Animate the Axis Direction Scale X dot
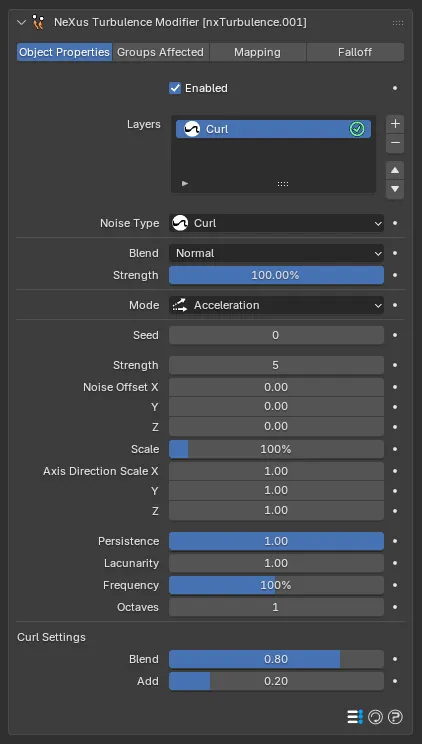 (x=395, y=471)
